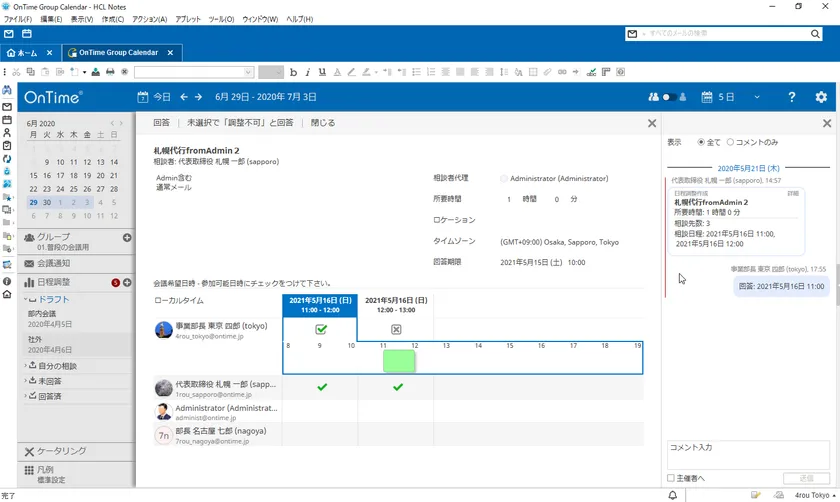Go to previous week arrow

pyautogui.click(x=184, y=97)
